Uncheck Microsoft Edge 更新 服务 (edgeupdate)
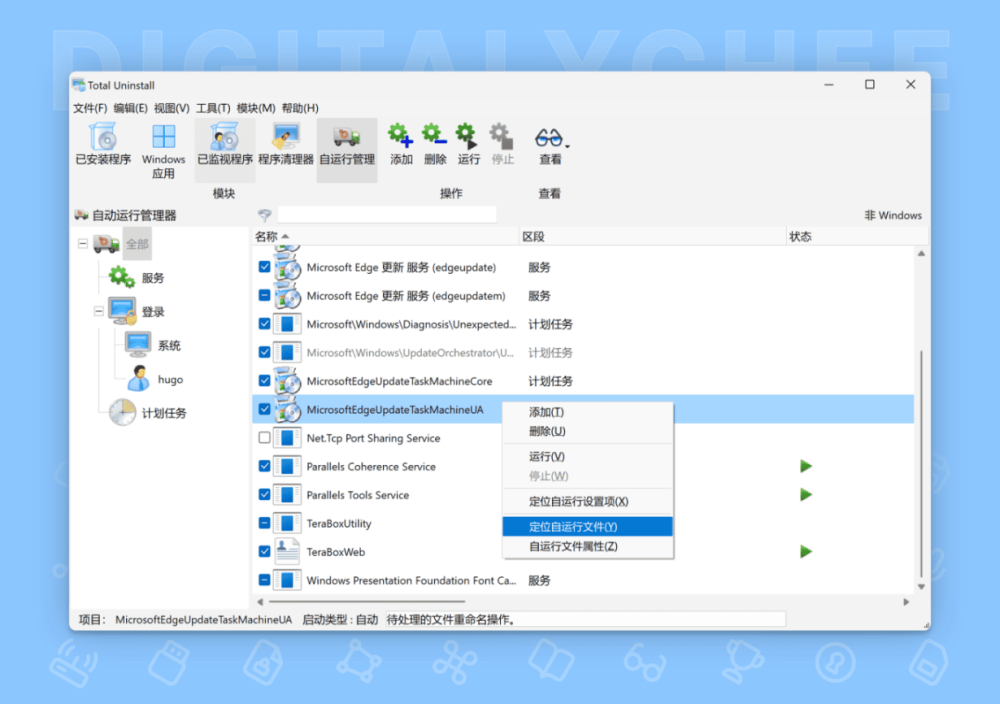 click(x=264, y=267)
